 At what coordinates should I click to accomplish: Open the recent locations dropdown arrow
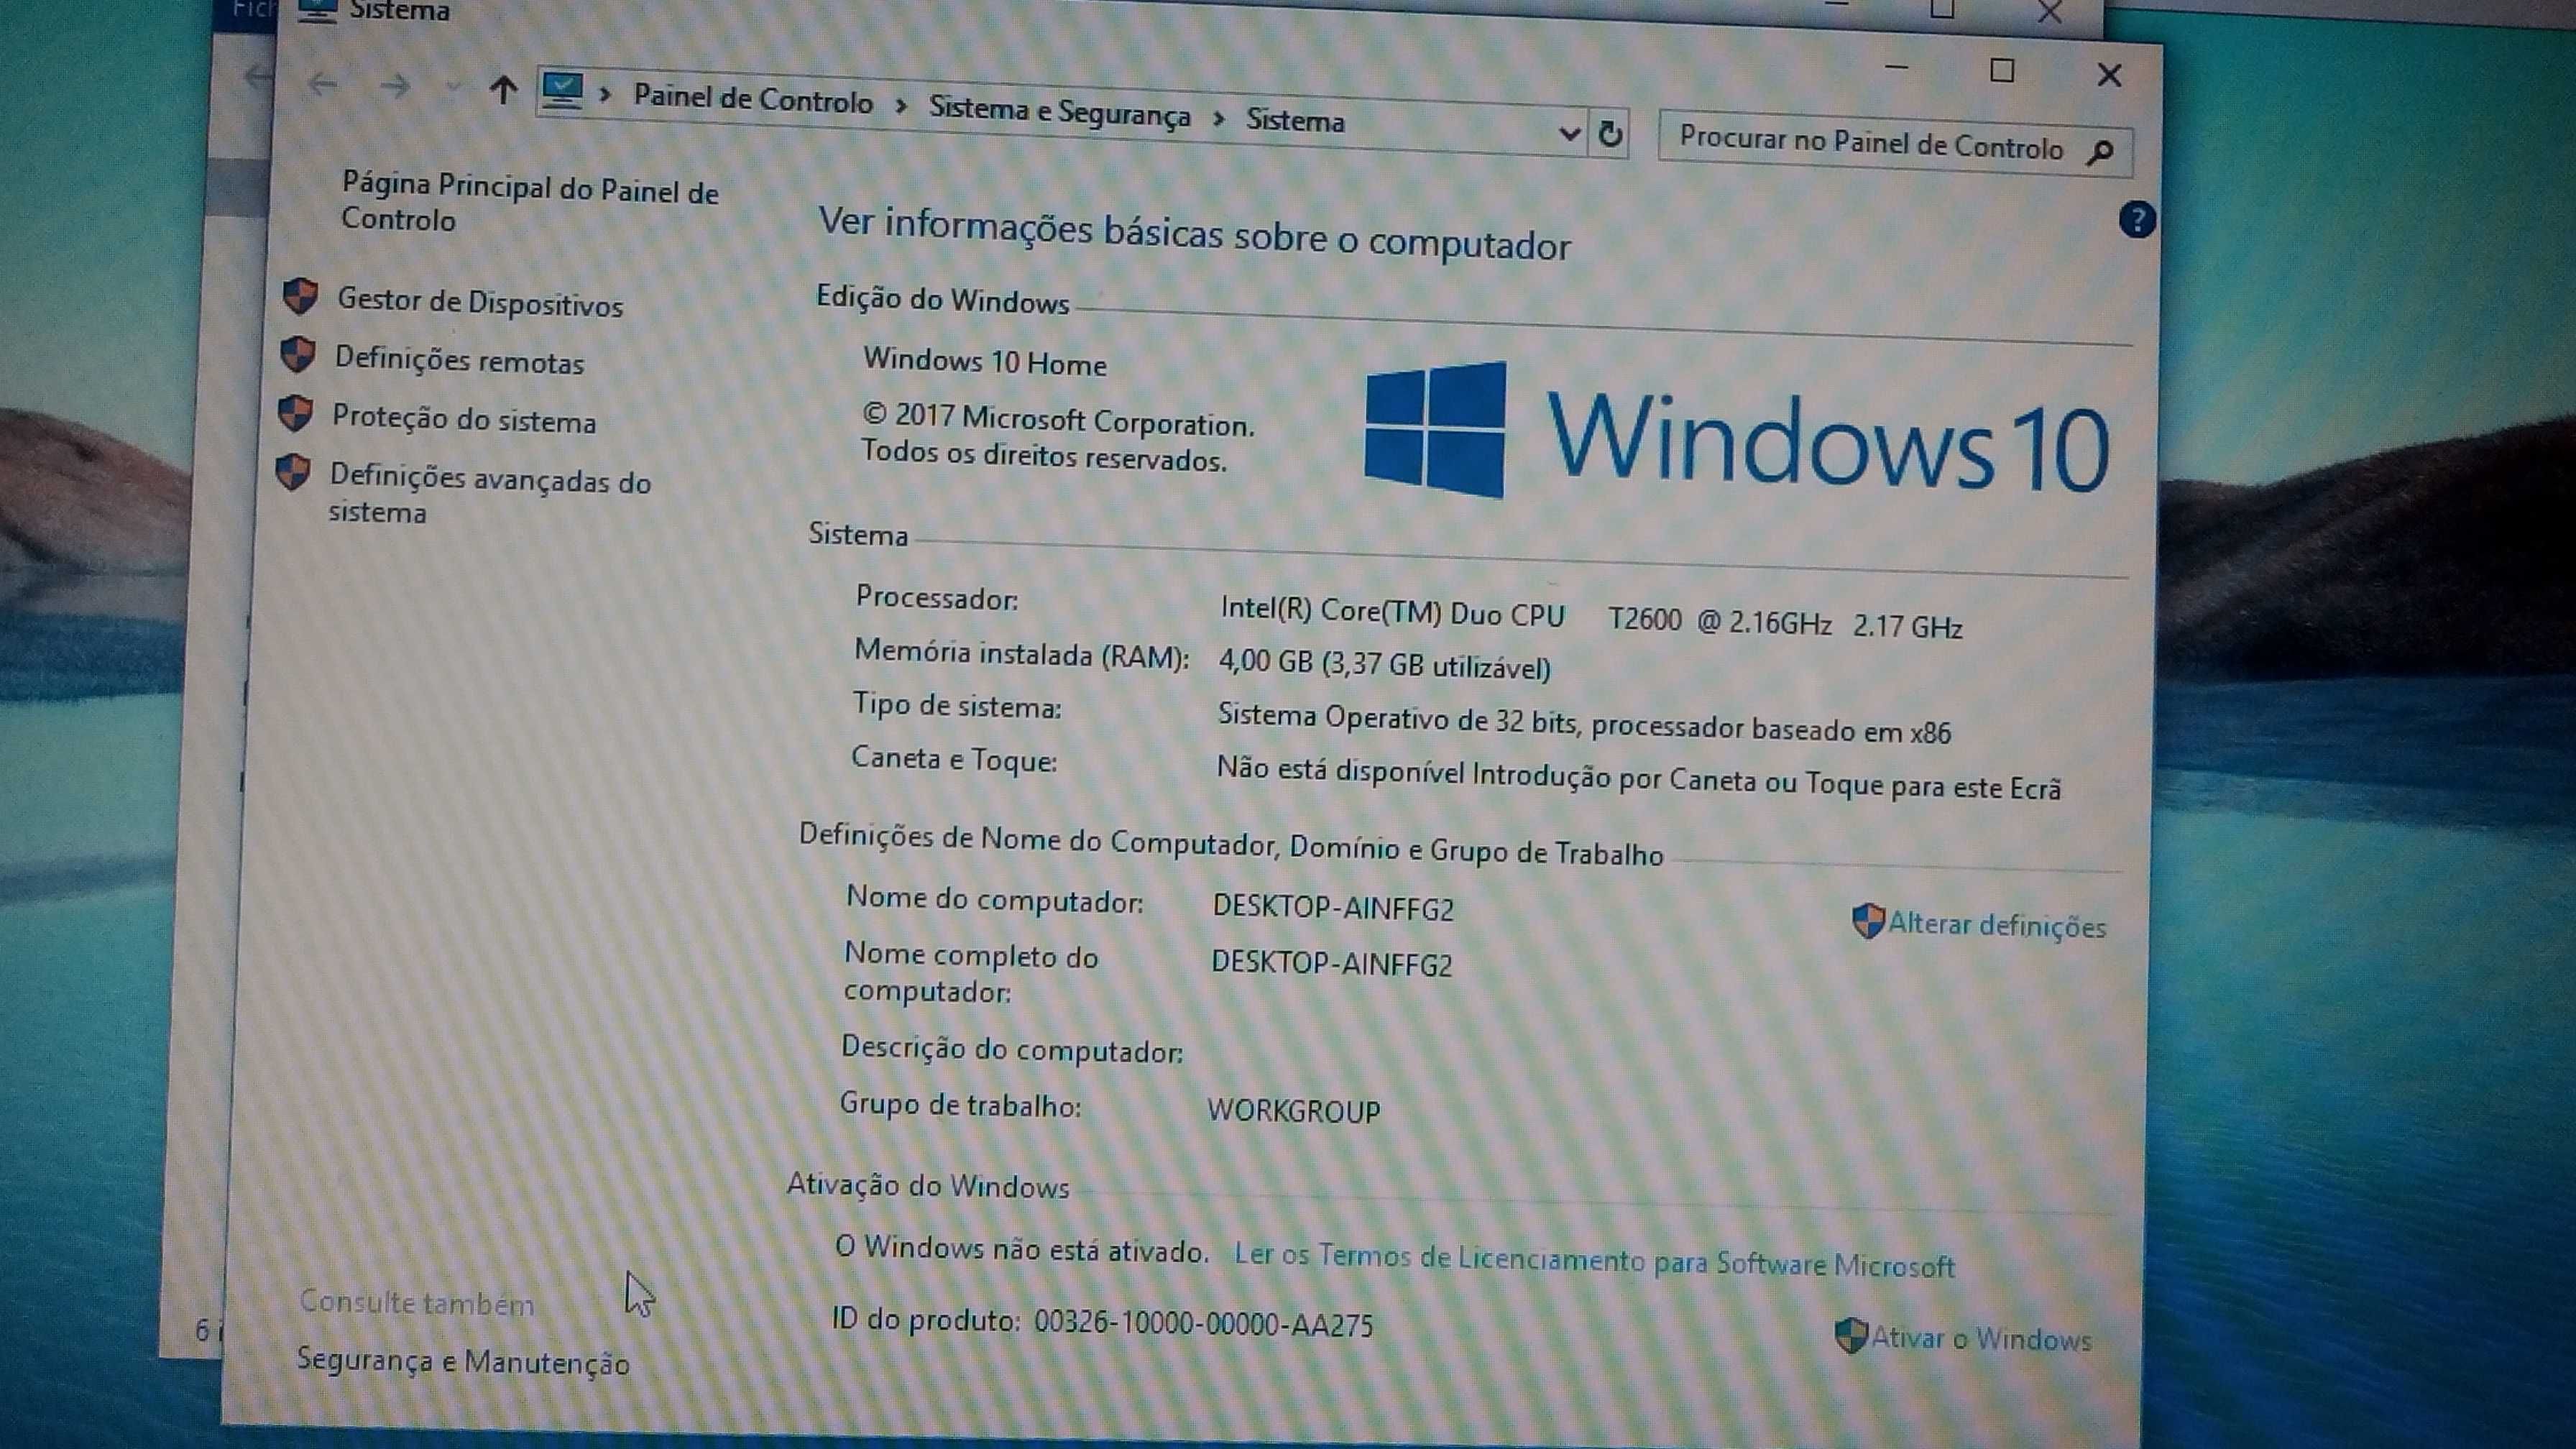[453, 89]
